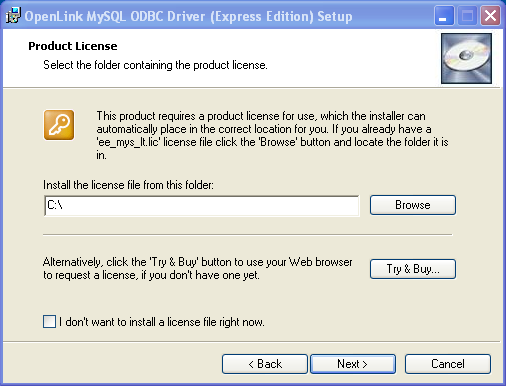
Task: Close the OpenLink Setup window
Action: 490,16
